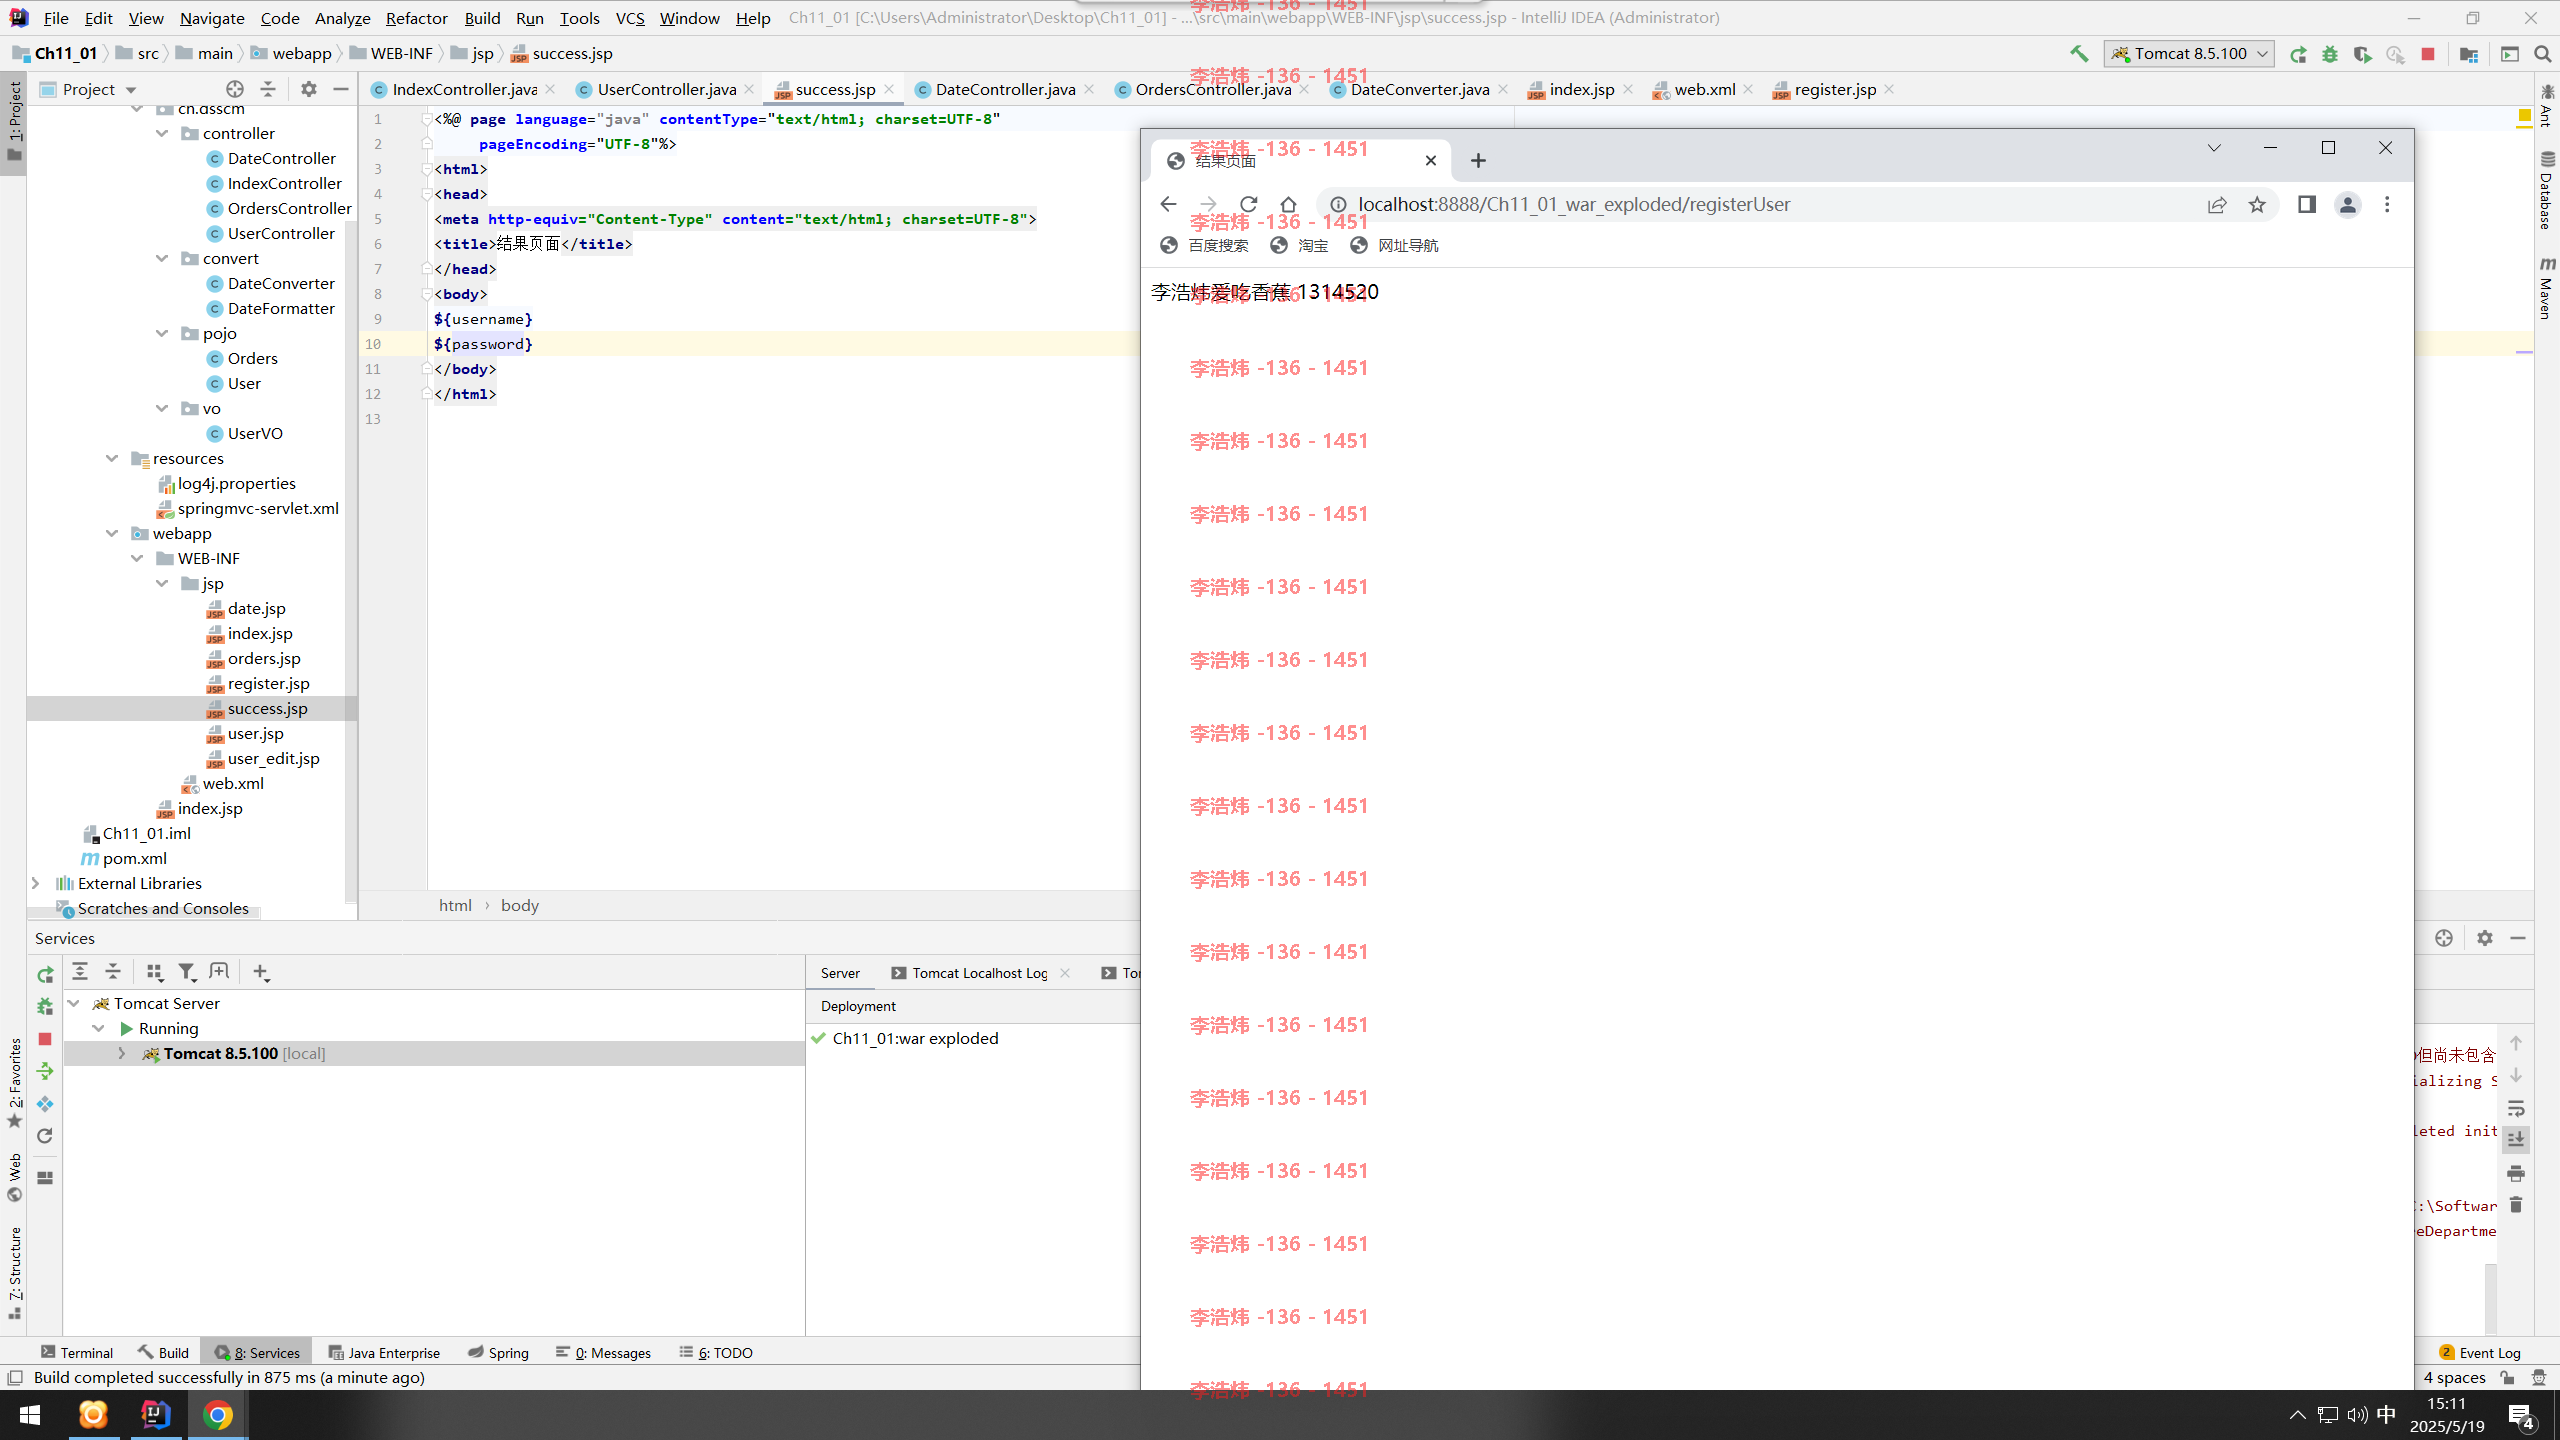
Task: Collapse all in the Project panel toolbar
Action: [268, 89]
